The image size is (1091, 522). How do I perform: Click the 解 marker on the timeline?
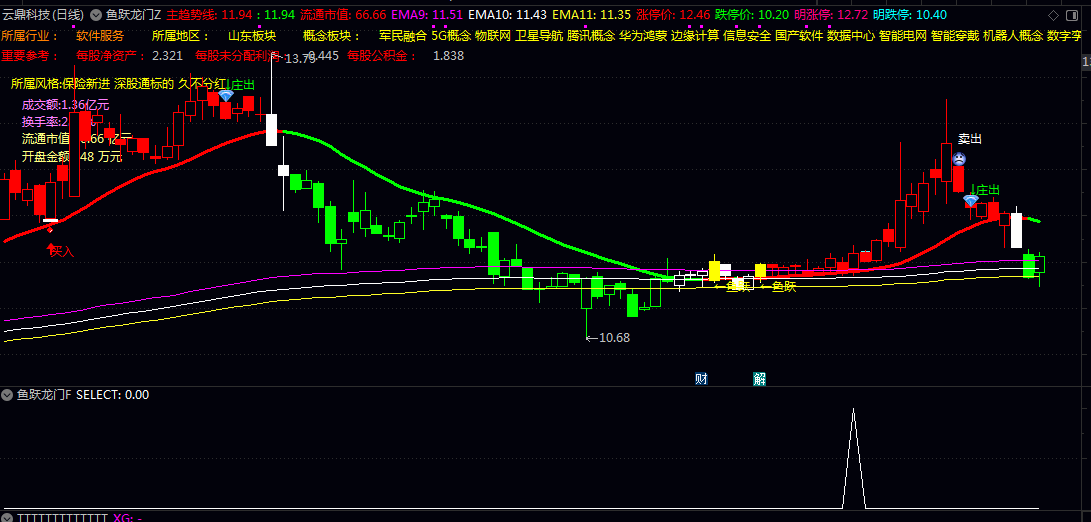click(x=759, y=379)
